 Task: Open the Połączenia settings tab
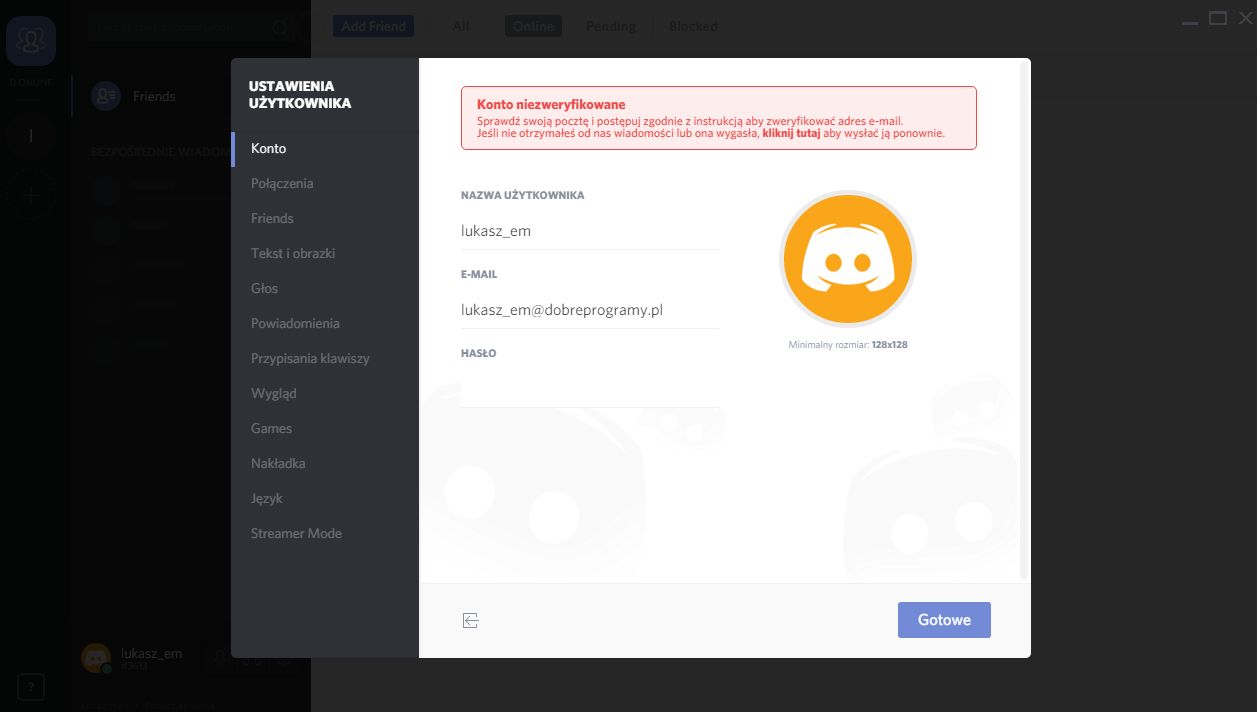point(325,183)
